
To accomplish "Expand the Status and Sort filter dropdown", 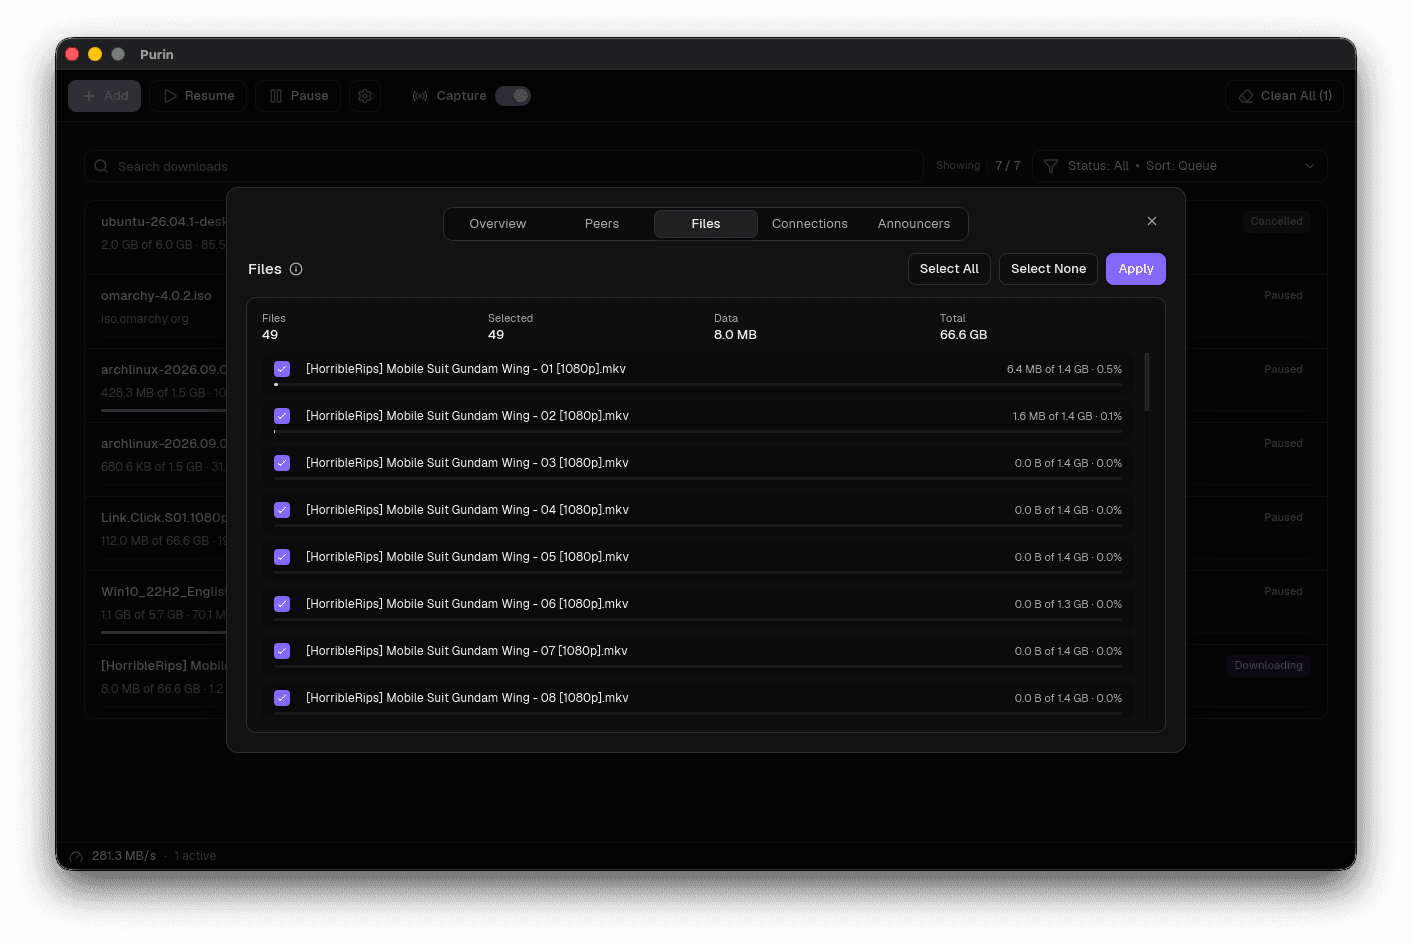I will [x=1180, y=166].
